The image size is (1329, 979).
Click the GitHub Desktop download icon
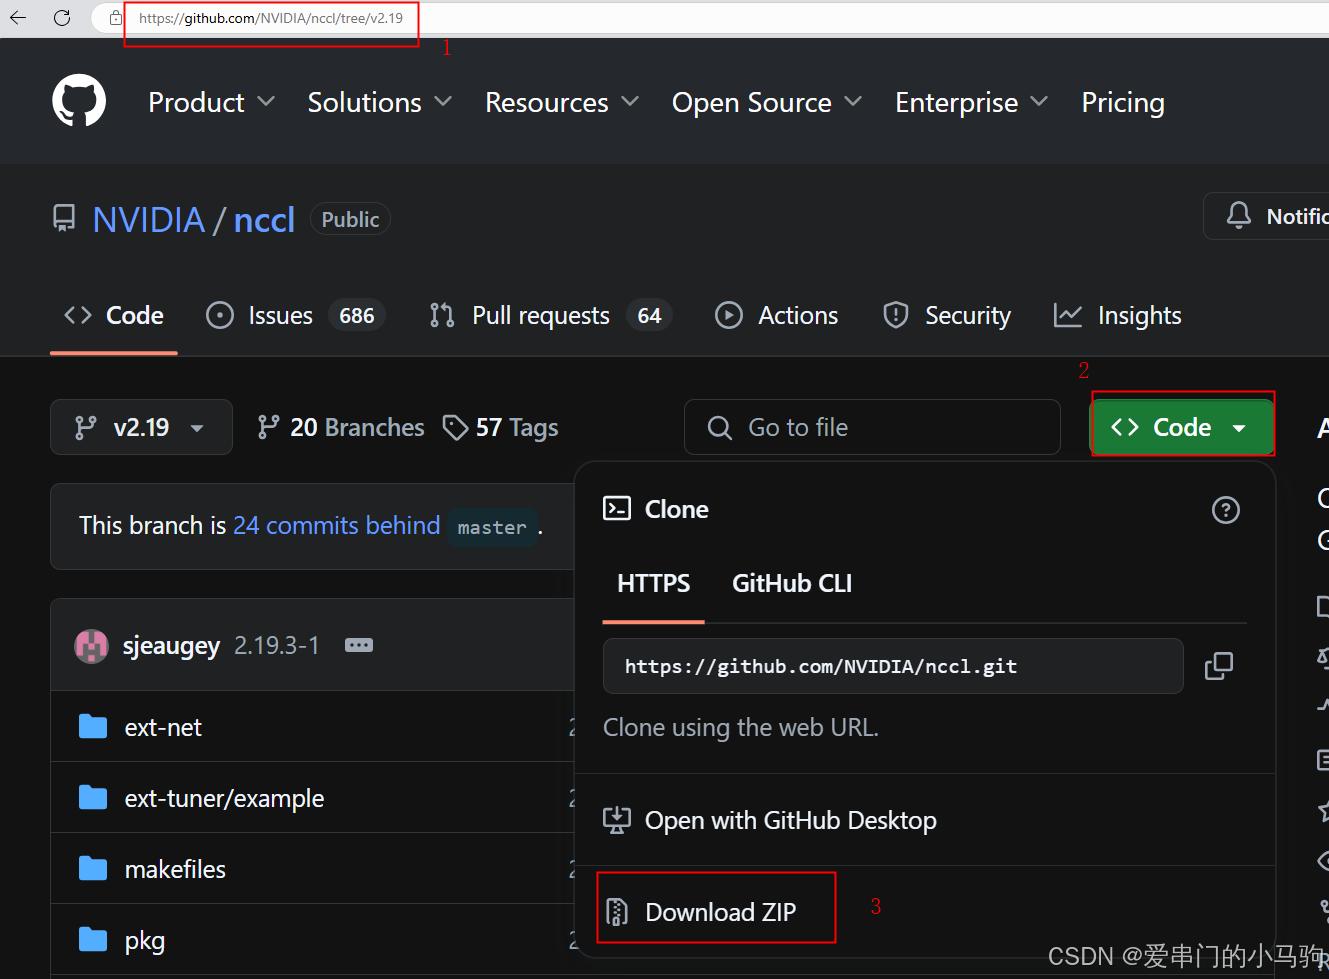click(617, 820)
